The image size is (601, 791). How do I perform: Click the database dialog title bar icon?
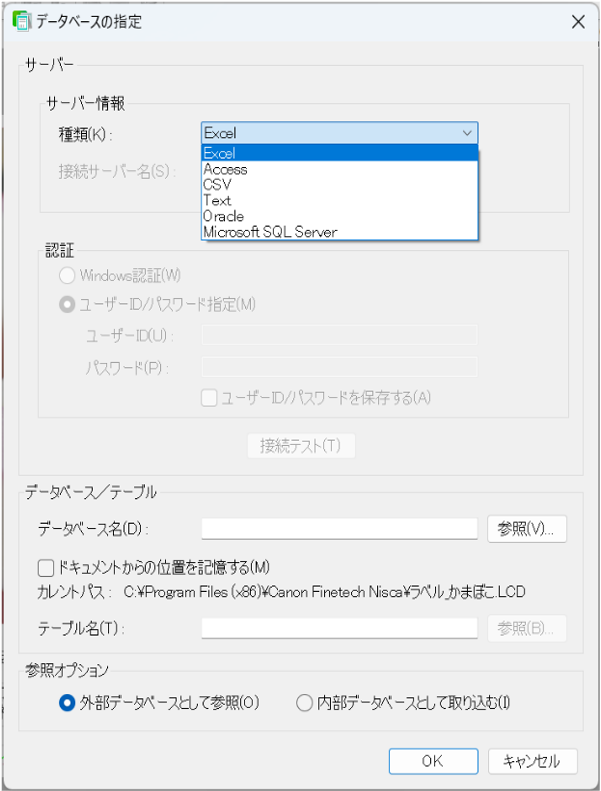point(18,21)
